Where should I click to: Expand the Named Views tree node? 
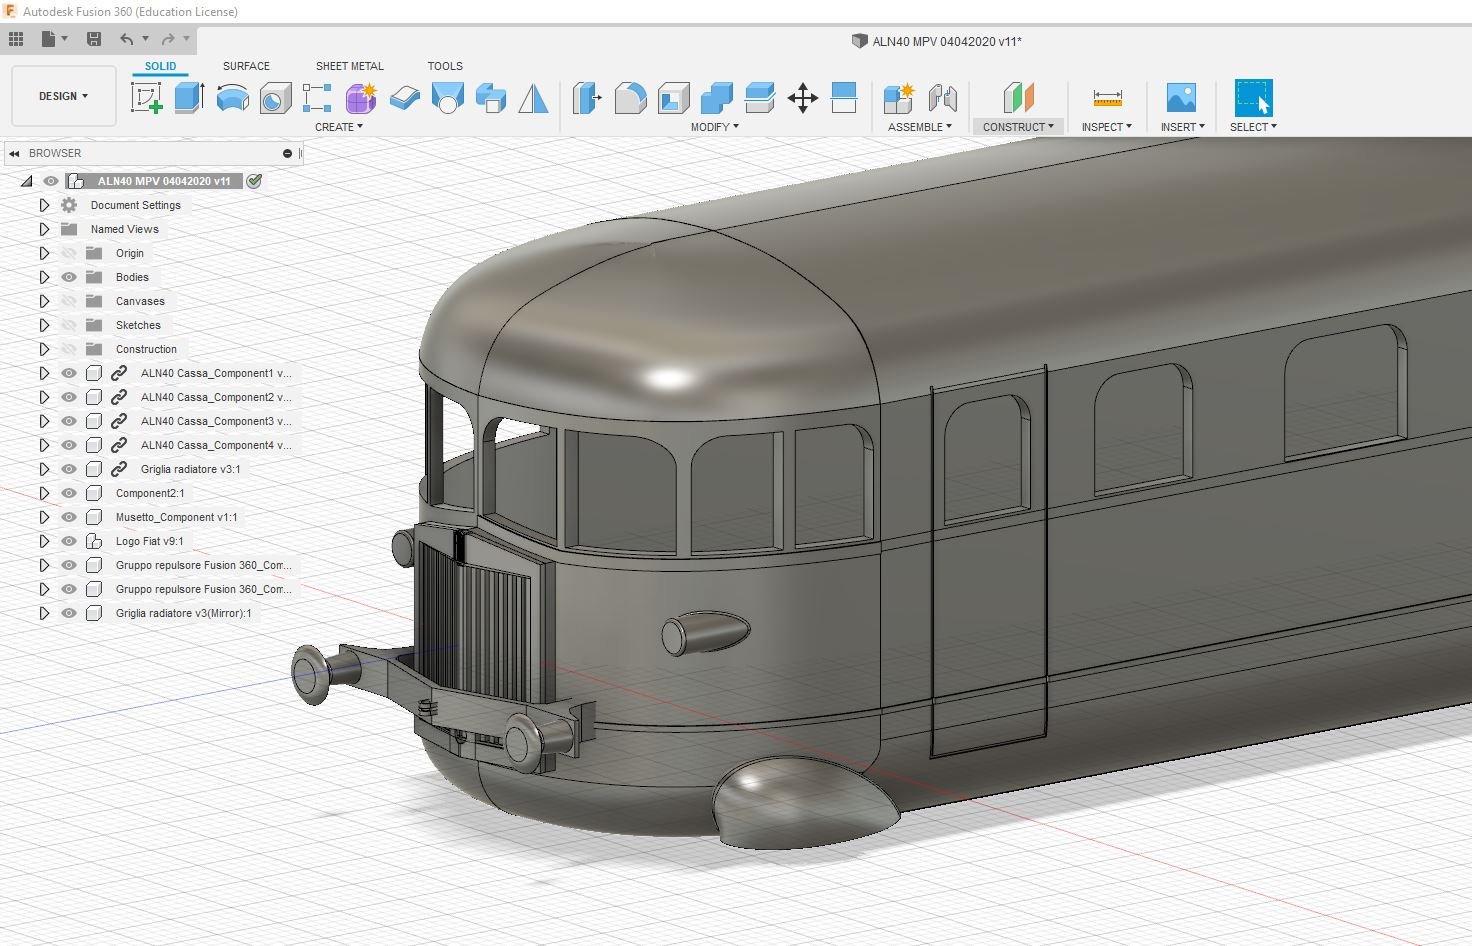(x=44, y=229)
